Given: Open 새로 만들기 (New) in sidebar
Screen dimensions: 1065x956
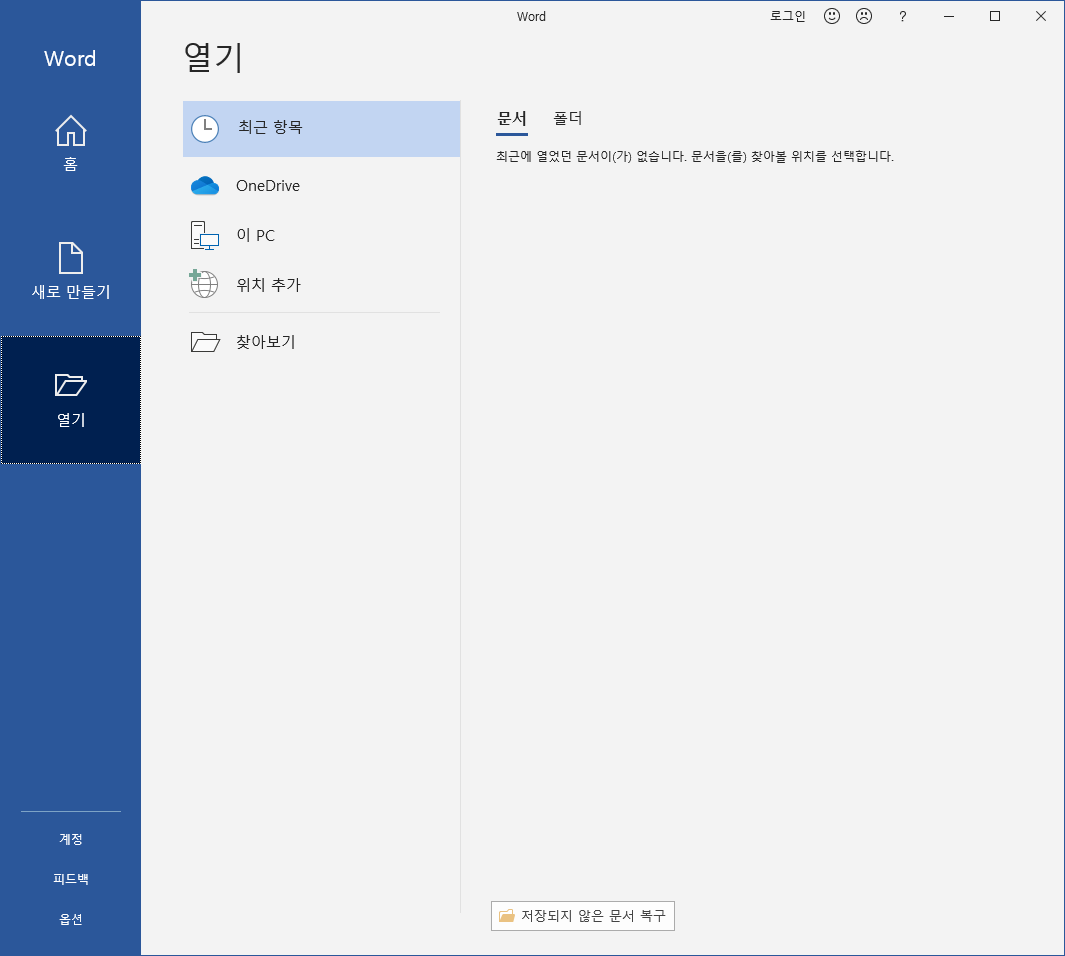Looking at the screenshot, I should [x=71, y=272].
